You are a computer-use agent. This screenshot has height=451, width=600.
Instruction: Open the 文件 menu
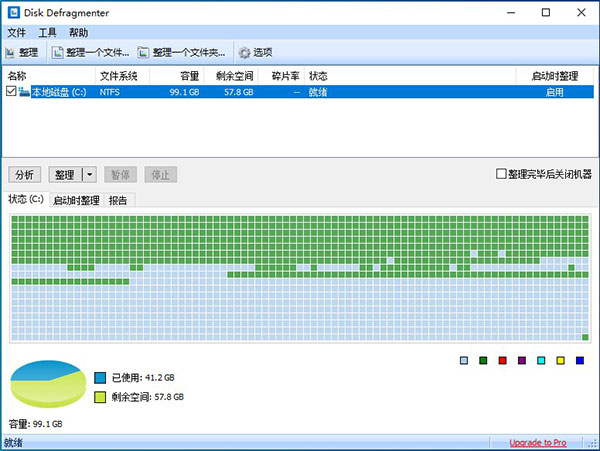click(17, 32)
